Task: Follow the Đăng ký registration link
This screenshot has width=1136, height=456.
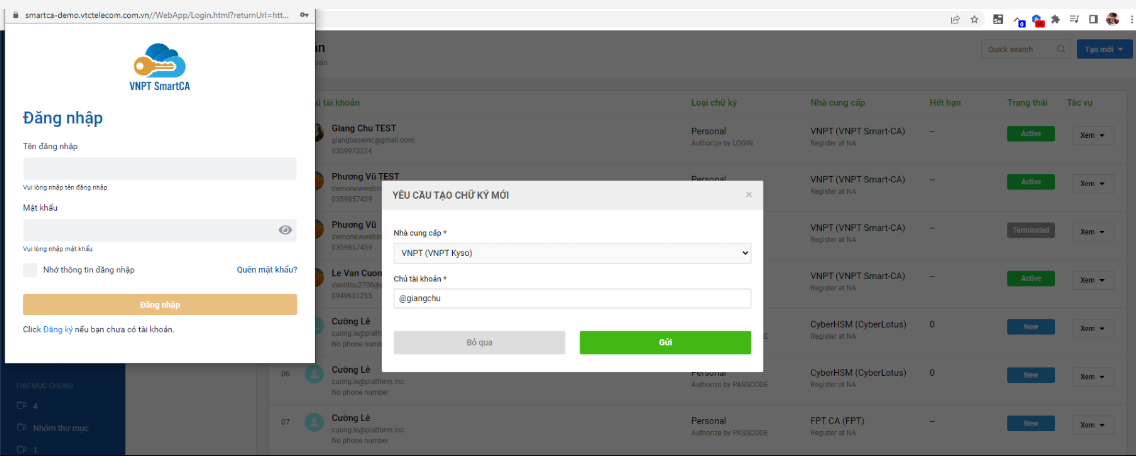Action: click(x=58, y=329)
